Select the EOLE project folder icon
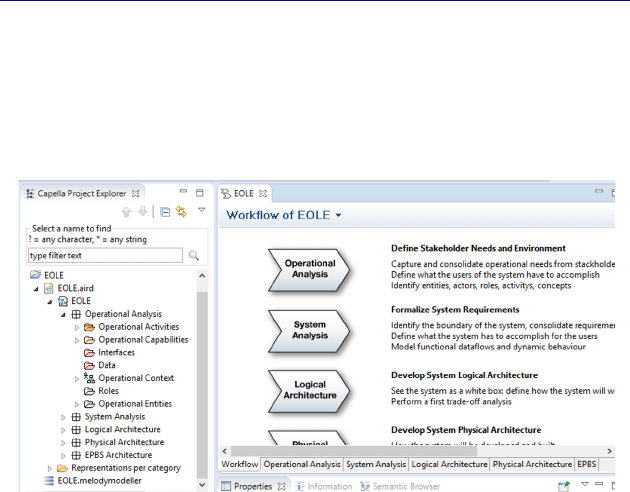630x492 pixels. (x=35, y=275)
